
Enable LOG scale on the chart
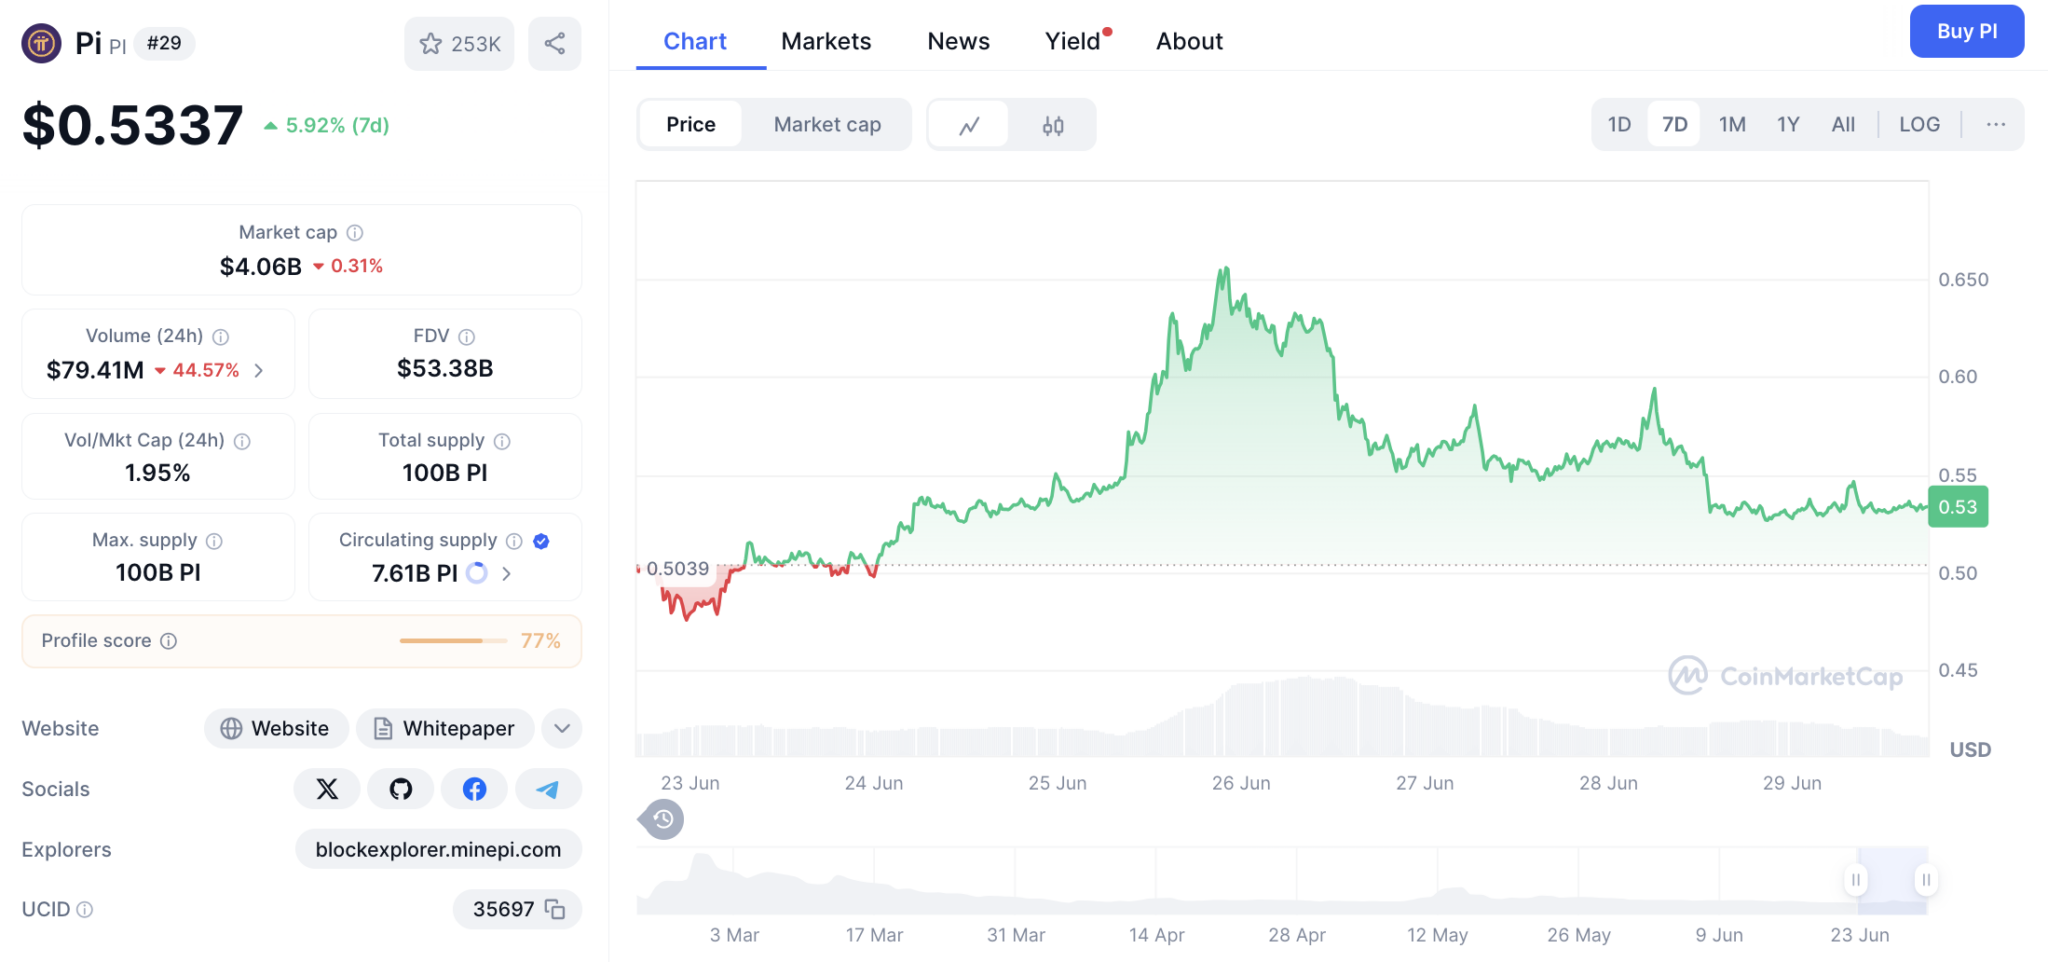tap(1918, 125)
